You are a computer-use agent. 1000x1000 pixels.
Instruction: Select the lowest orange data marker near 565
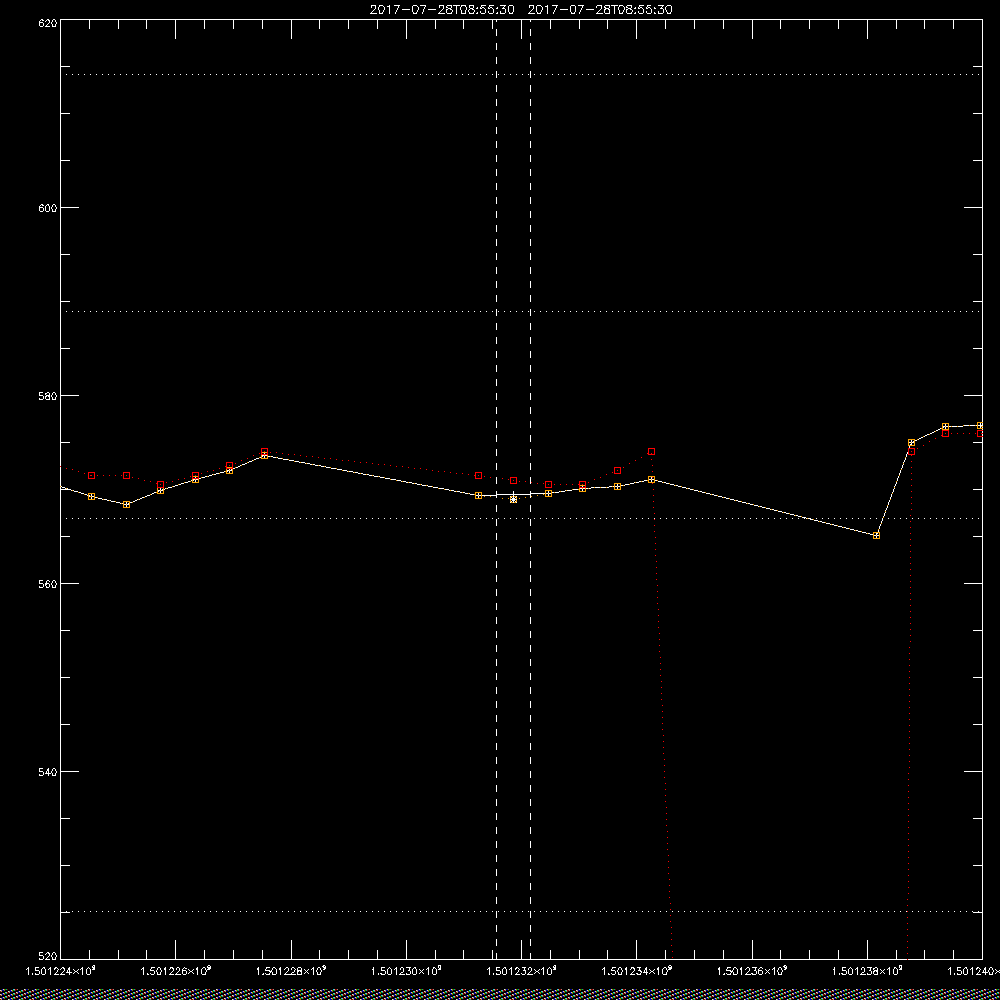point(876,536)
